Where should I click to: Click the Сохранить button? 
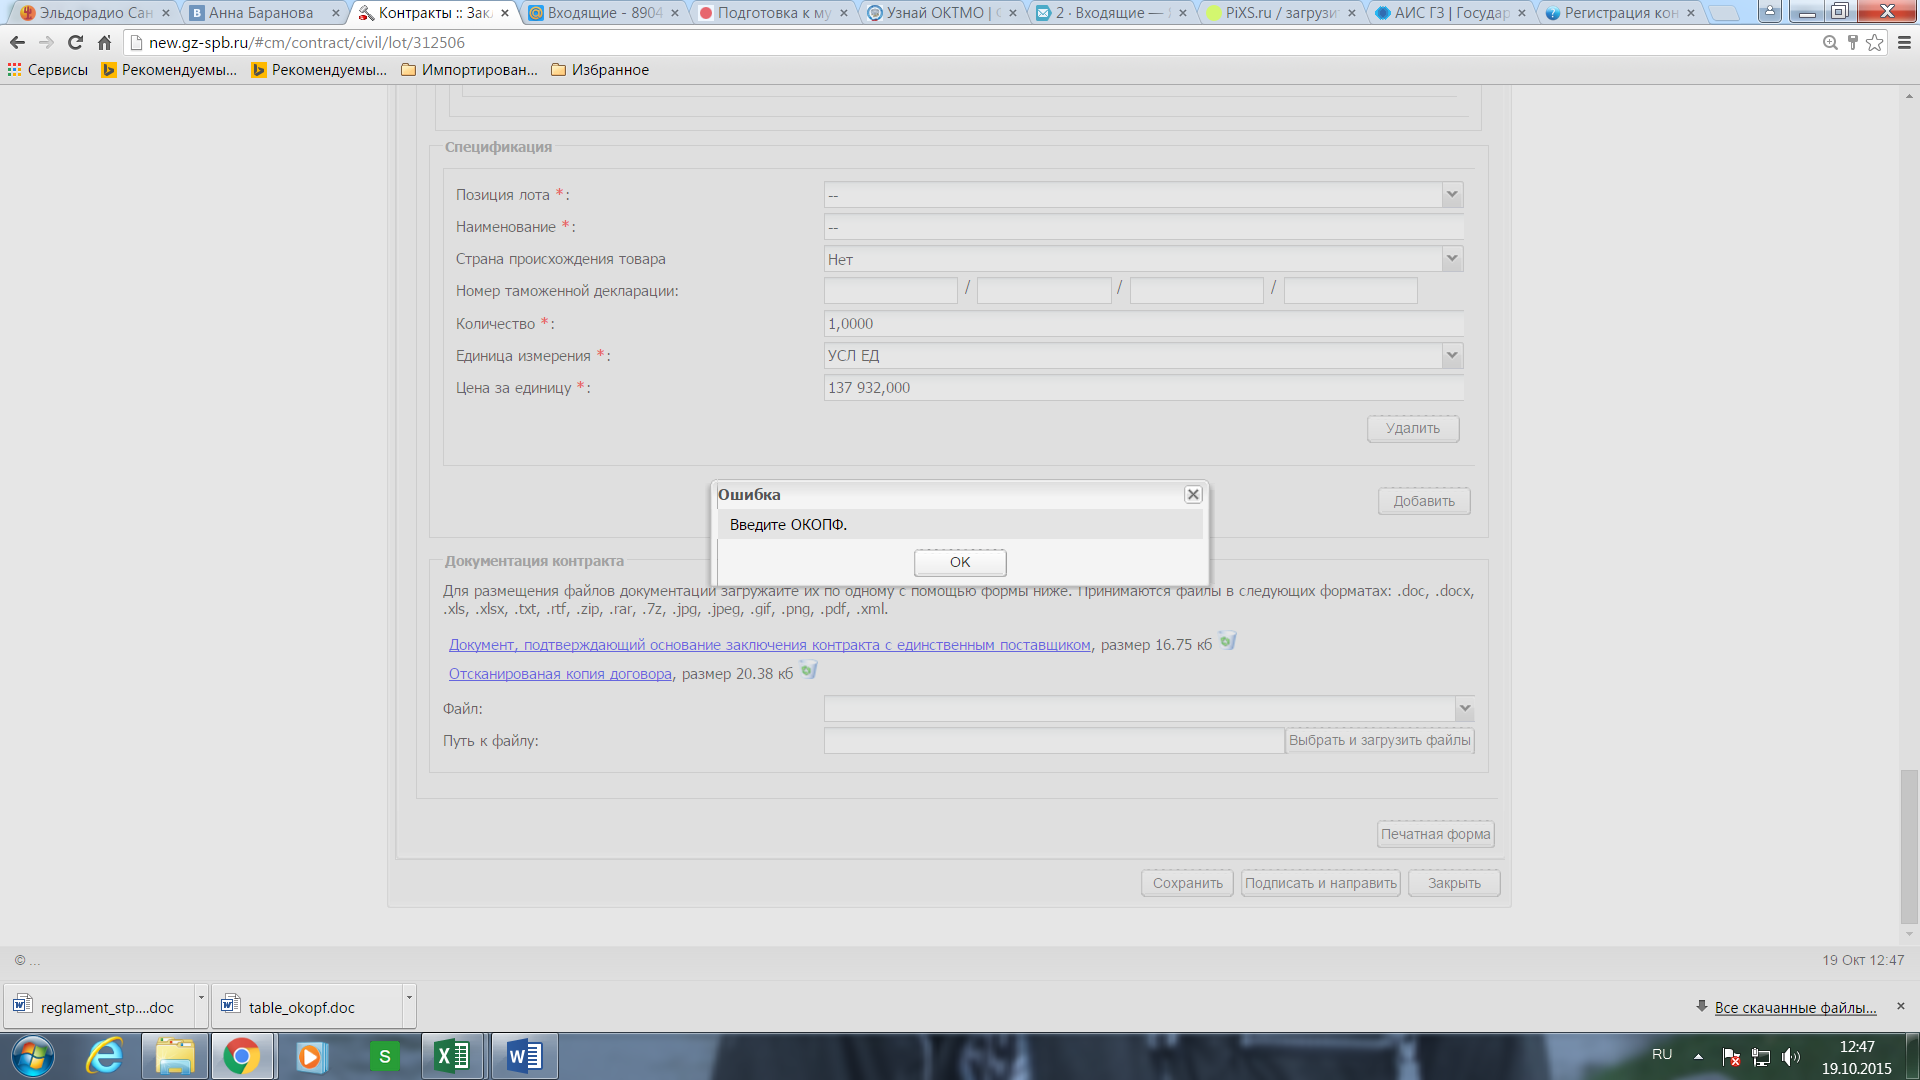(x=1187, y=883)
